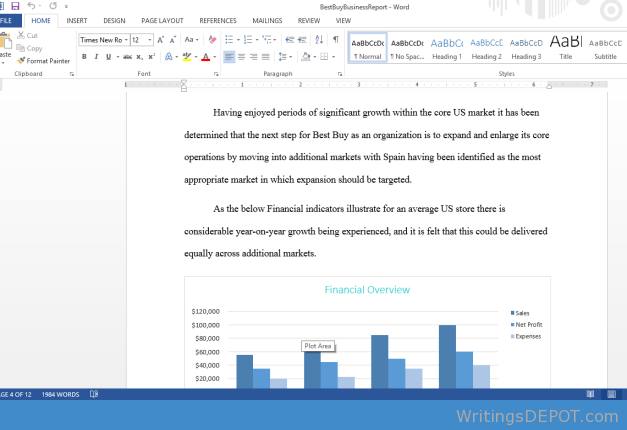Switch to the DESIGN tab
627x430 pixels.
(x=114, y=21)
